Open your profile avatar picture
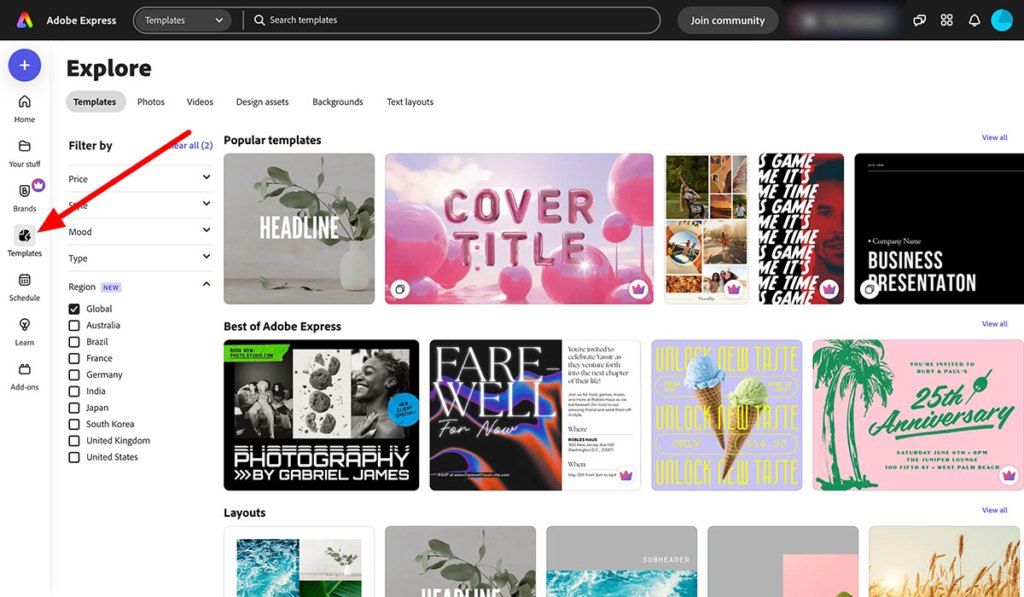 [1001, 19]
